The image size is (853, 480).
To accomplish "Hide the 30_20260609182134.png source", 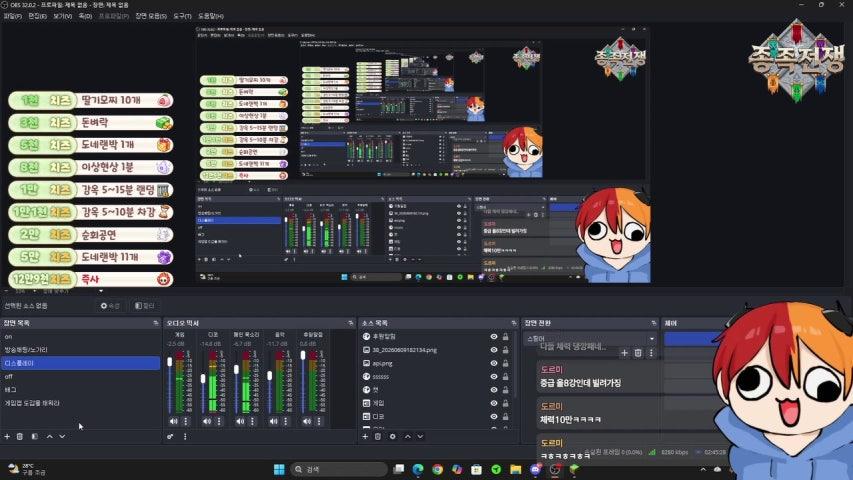I will (x=494, y=350).
